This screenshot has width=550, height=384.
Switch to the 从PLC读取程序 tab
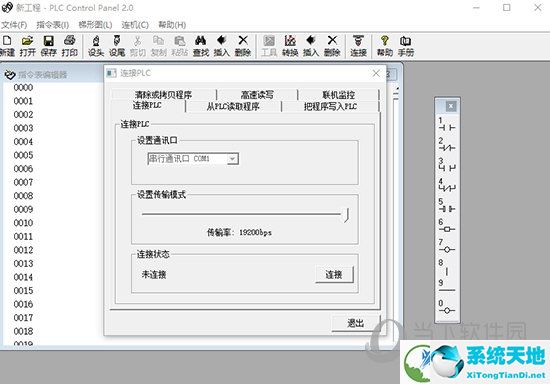pos(233,106)
